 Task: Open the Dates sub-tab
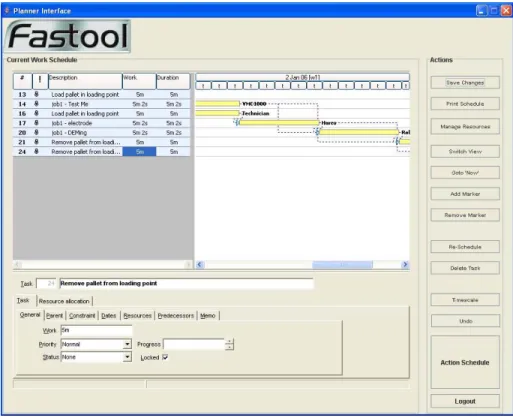click(109, 315)
